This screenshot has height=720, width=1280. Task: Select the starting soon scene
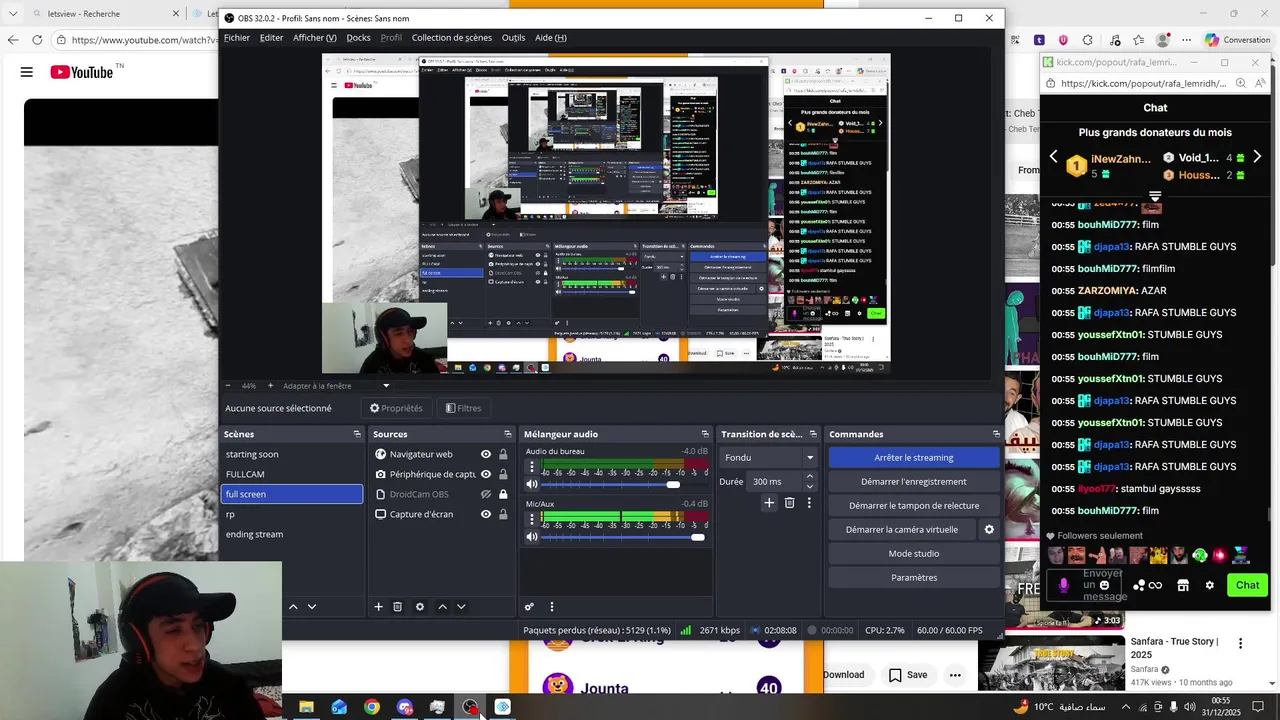(x=292, y=454)
